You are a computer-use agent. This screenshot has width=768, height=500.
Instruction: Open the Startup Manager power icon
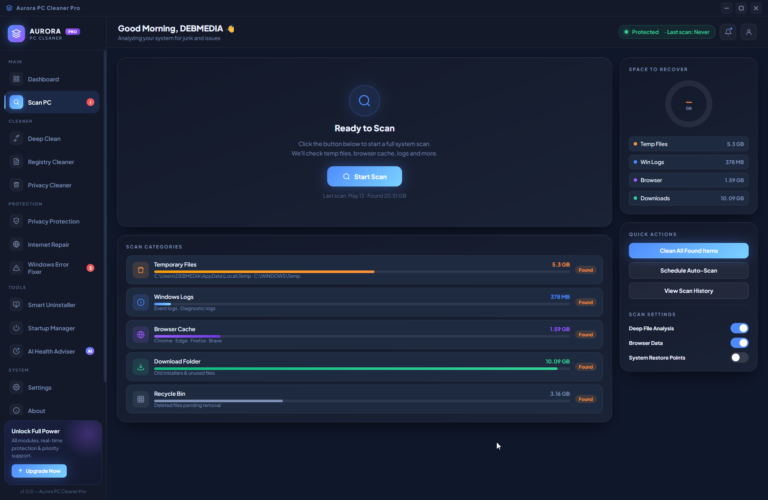pos(16,328)
